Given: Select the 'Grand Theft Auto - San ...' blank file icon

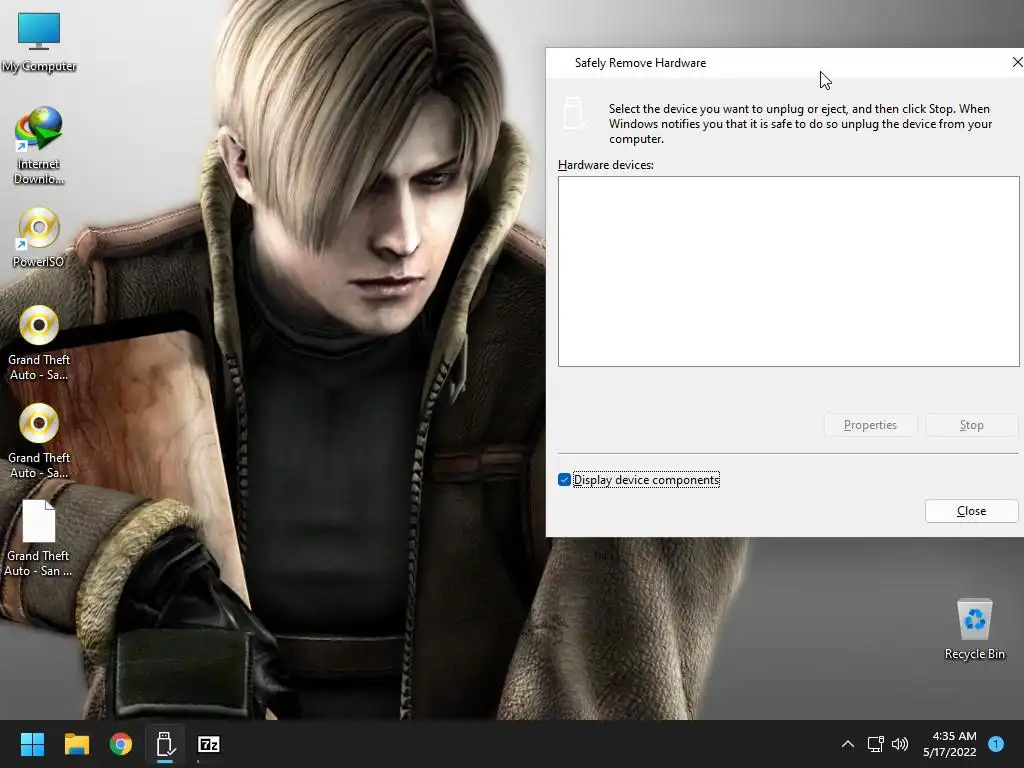Looking at the screenshot, I should (x=39, y=538).
